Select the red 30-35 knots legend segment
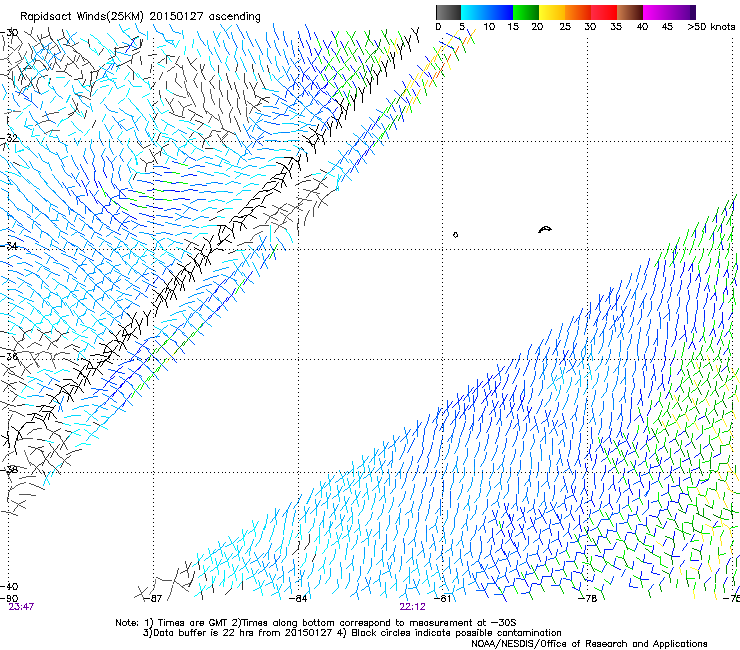Image resolution: width=740 pixels, height=650 pixels. [x=604, y=12]
